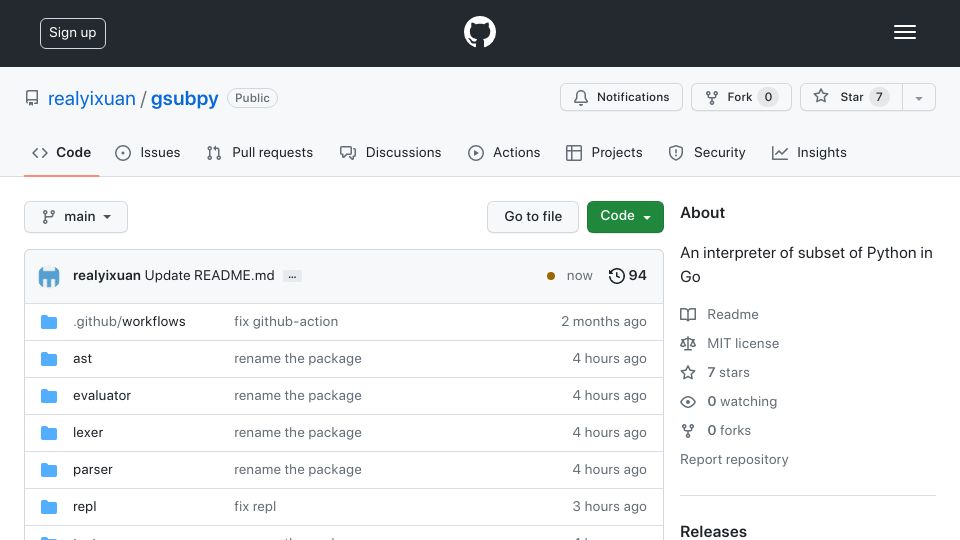Open the repl folder
Viewport: 960px width, 540px height.
tap(84, 507)
